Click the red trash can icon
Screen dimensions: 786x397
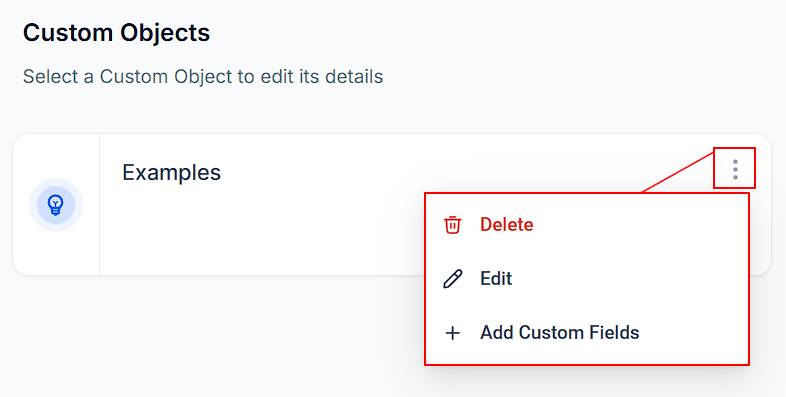452,225
